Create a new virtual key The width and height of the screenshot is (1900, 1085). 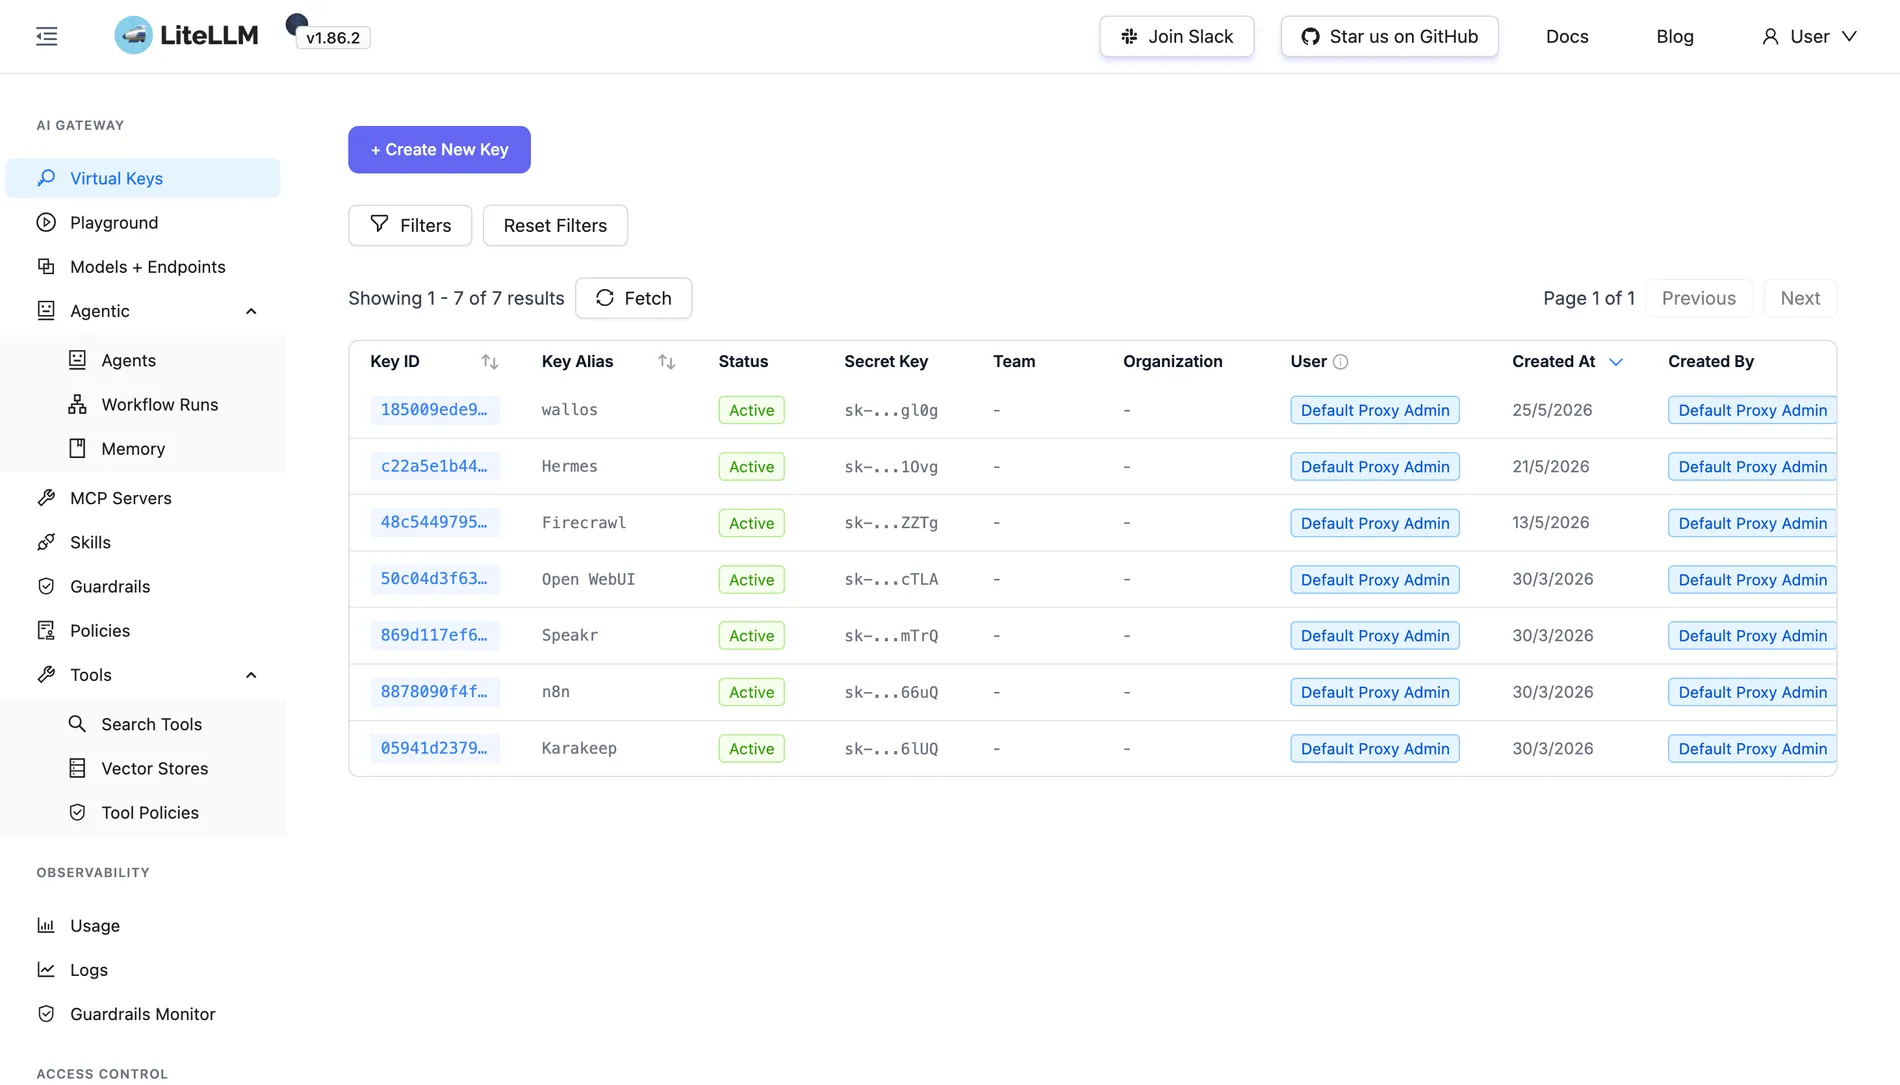(x=439, y=150)
